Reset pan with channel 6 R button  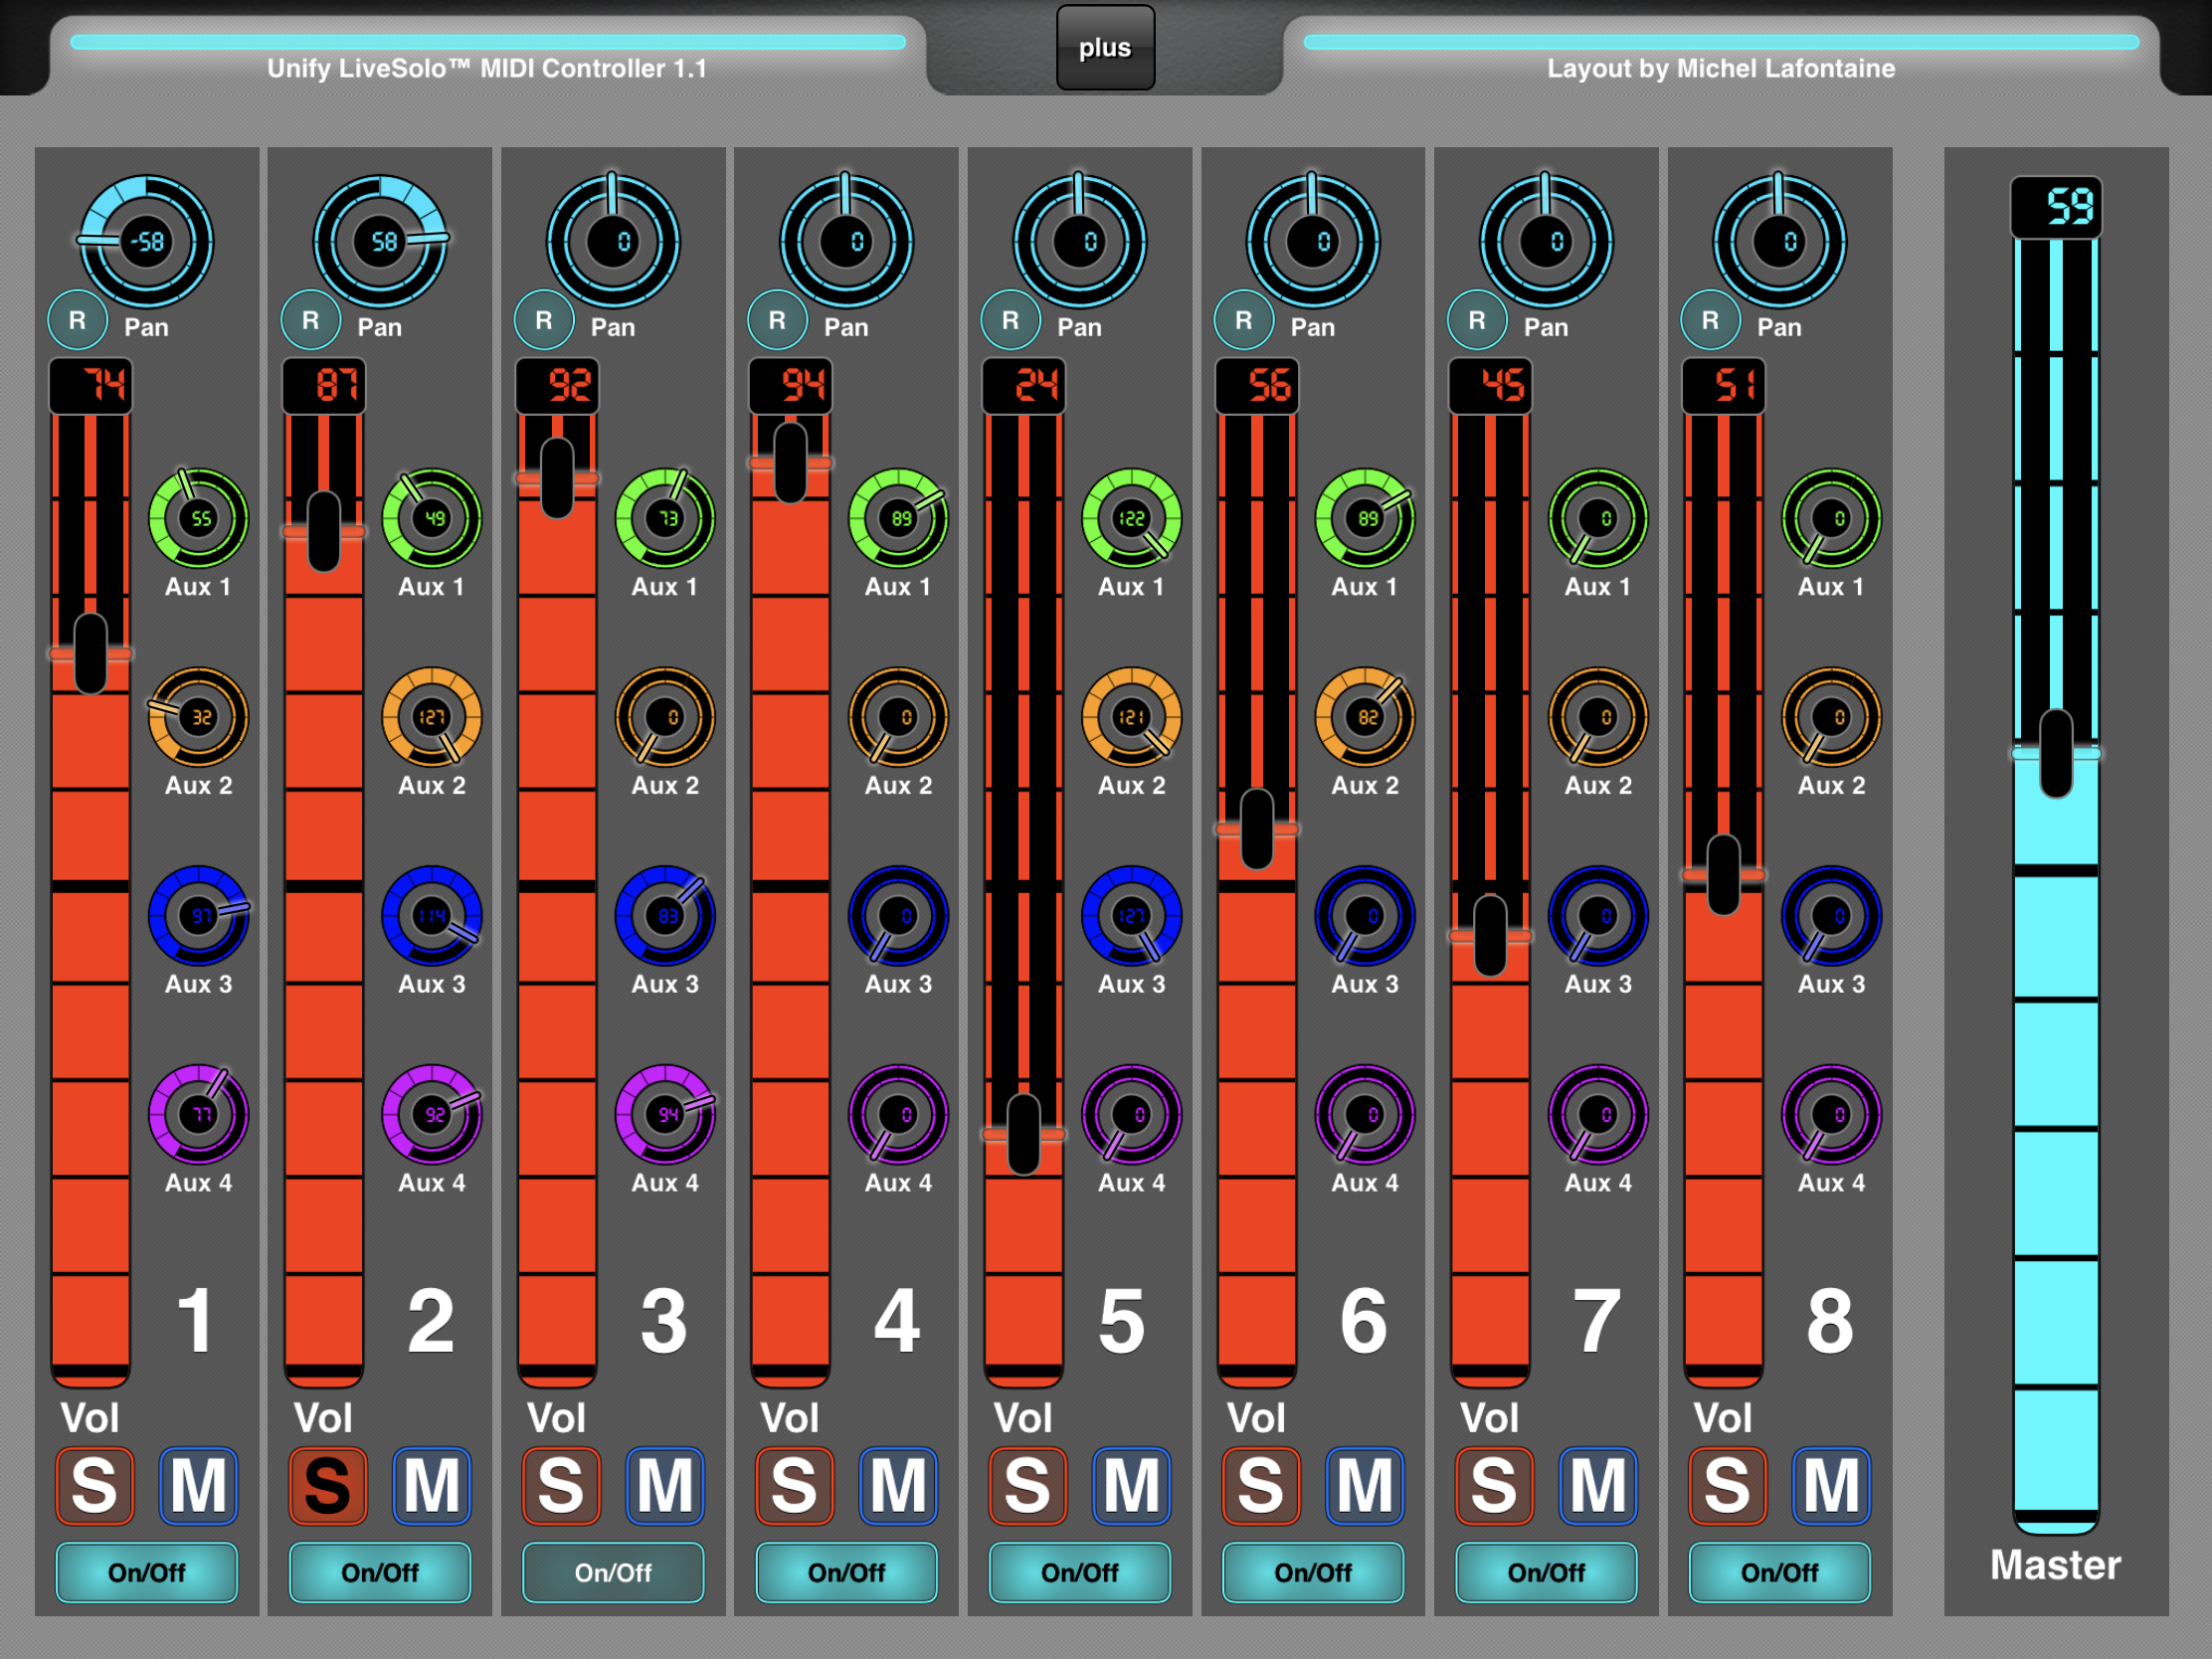[1243, 320]
